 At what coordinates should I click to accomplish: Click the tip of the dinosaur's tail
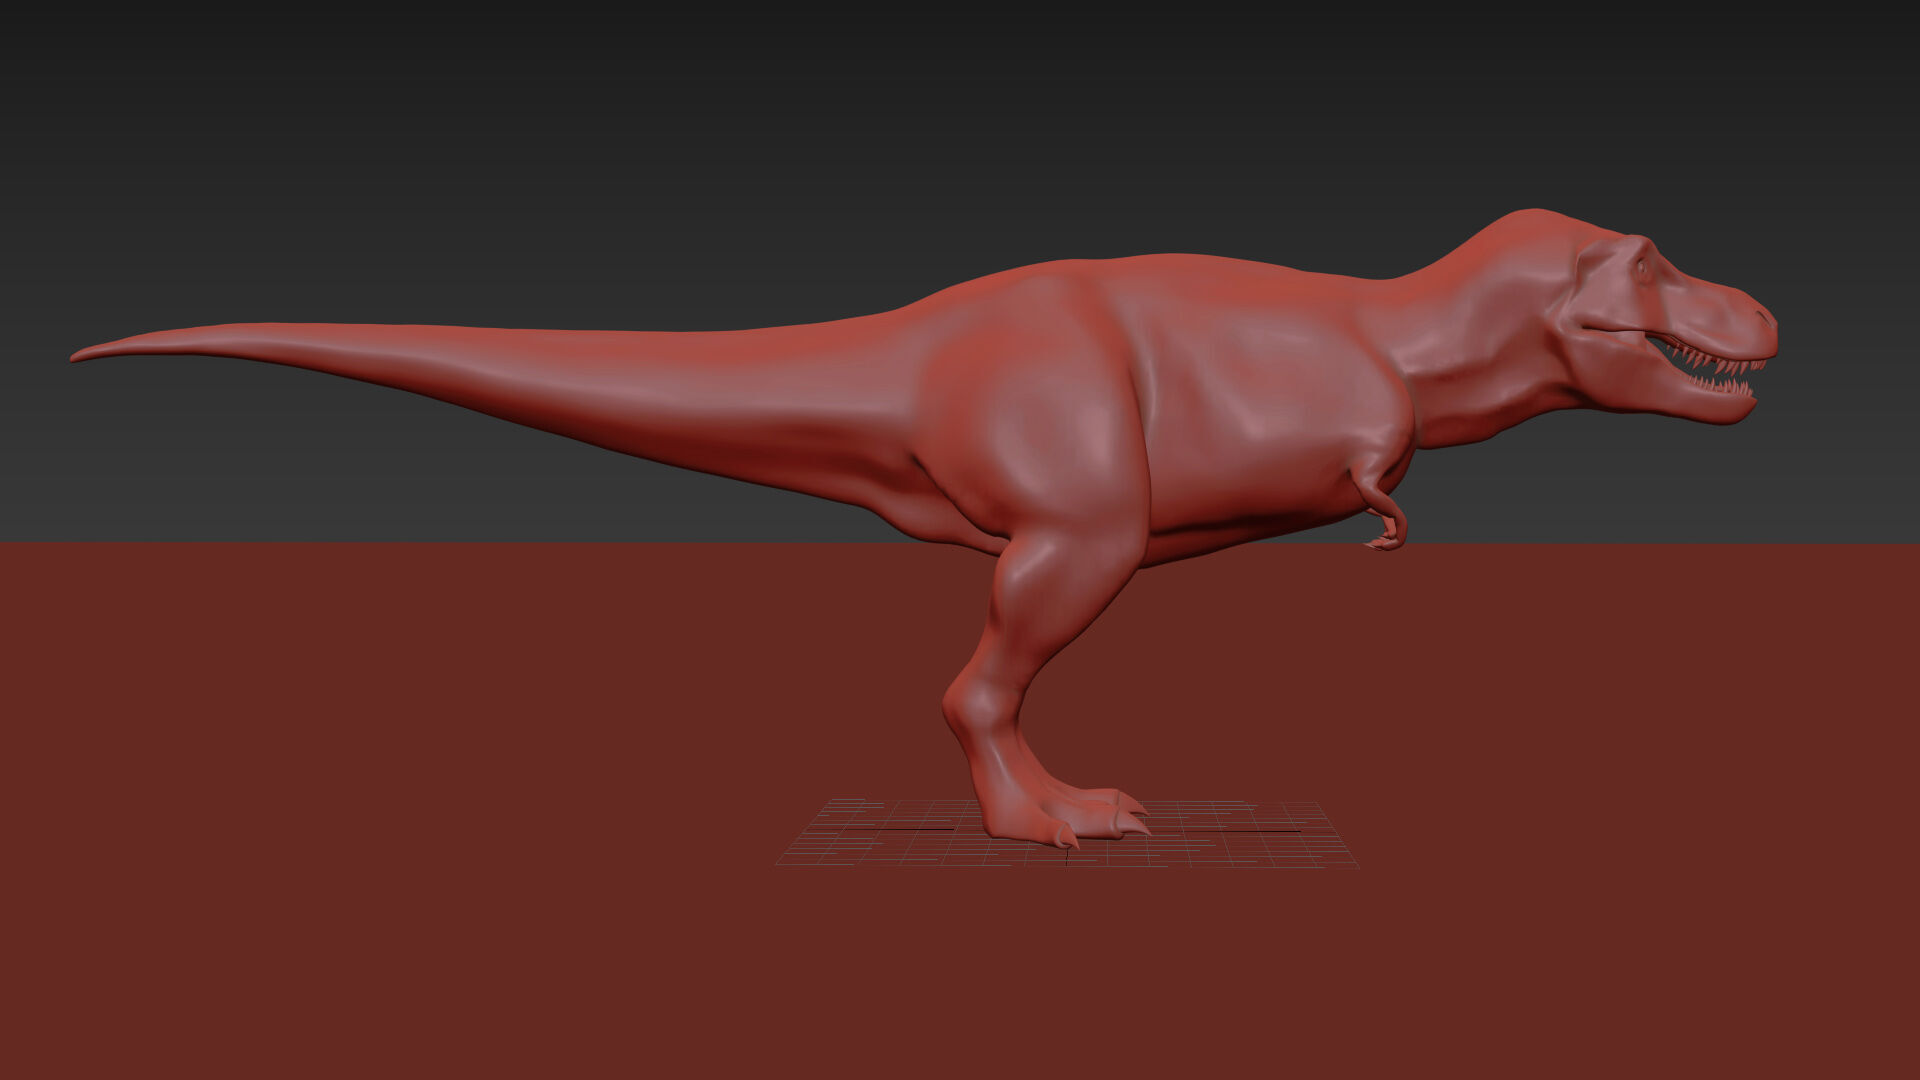[x=80, y=355]
